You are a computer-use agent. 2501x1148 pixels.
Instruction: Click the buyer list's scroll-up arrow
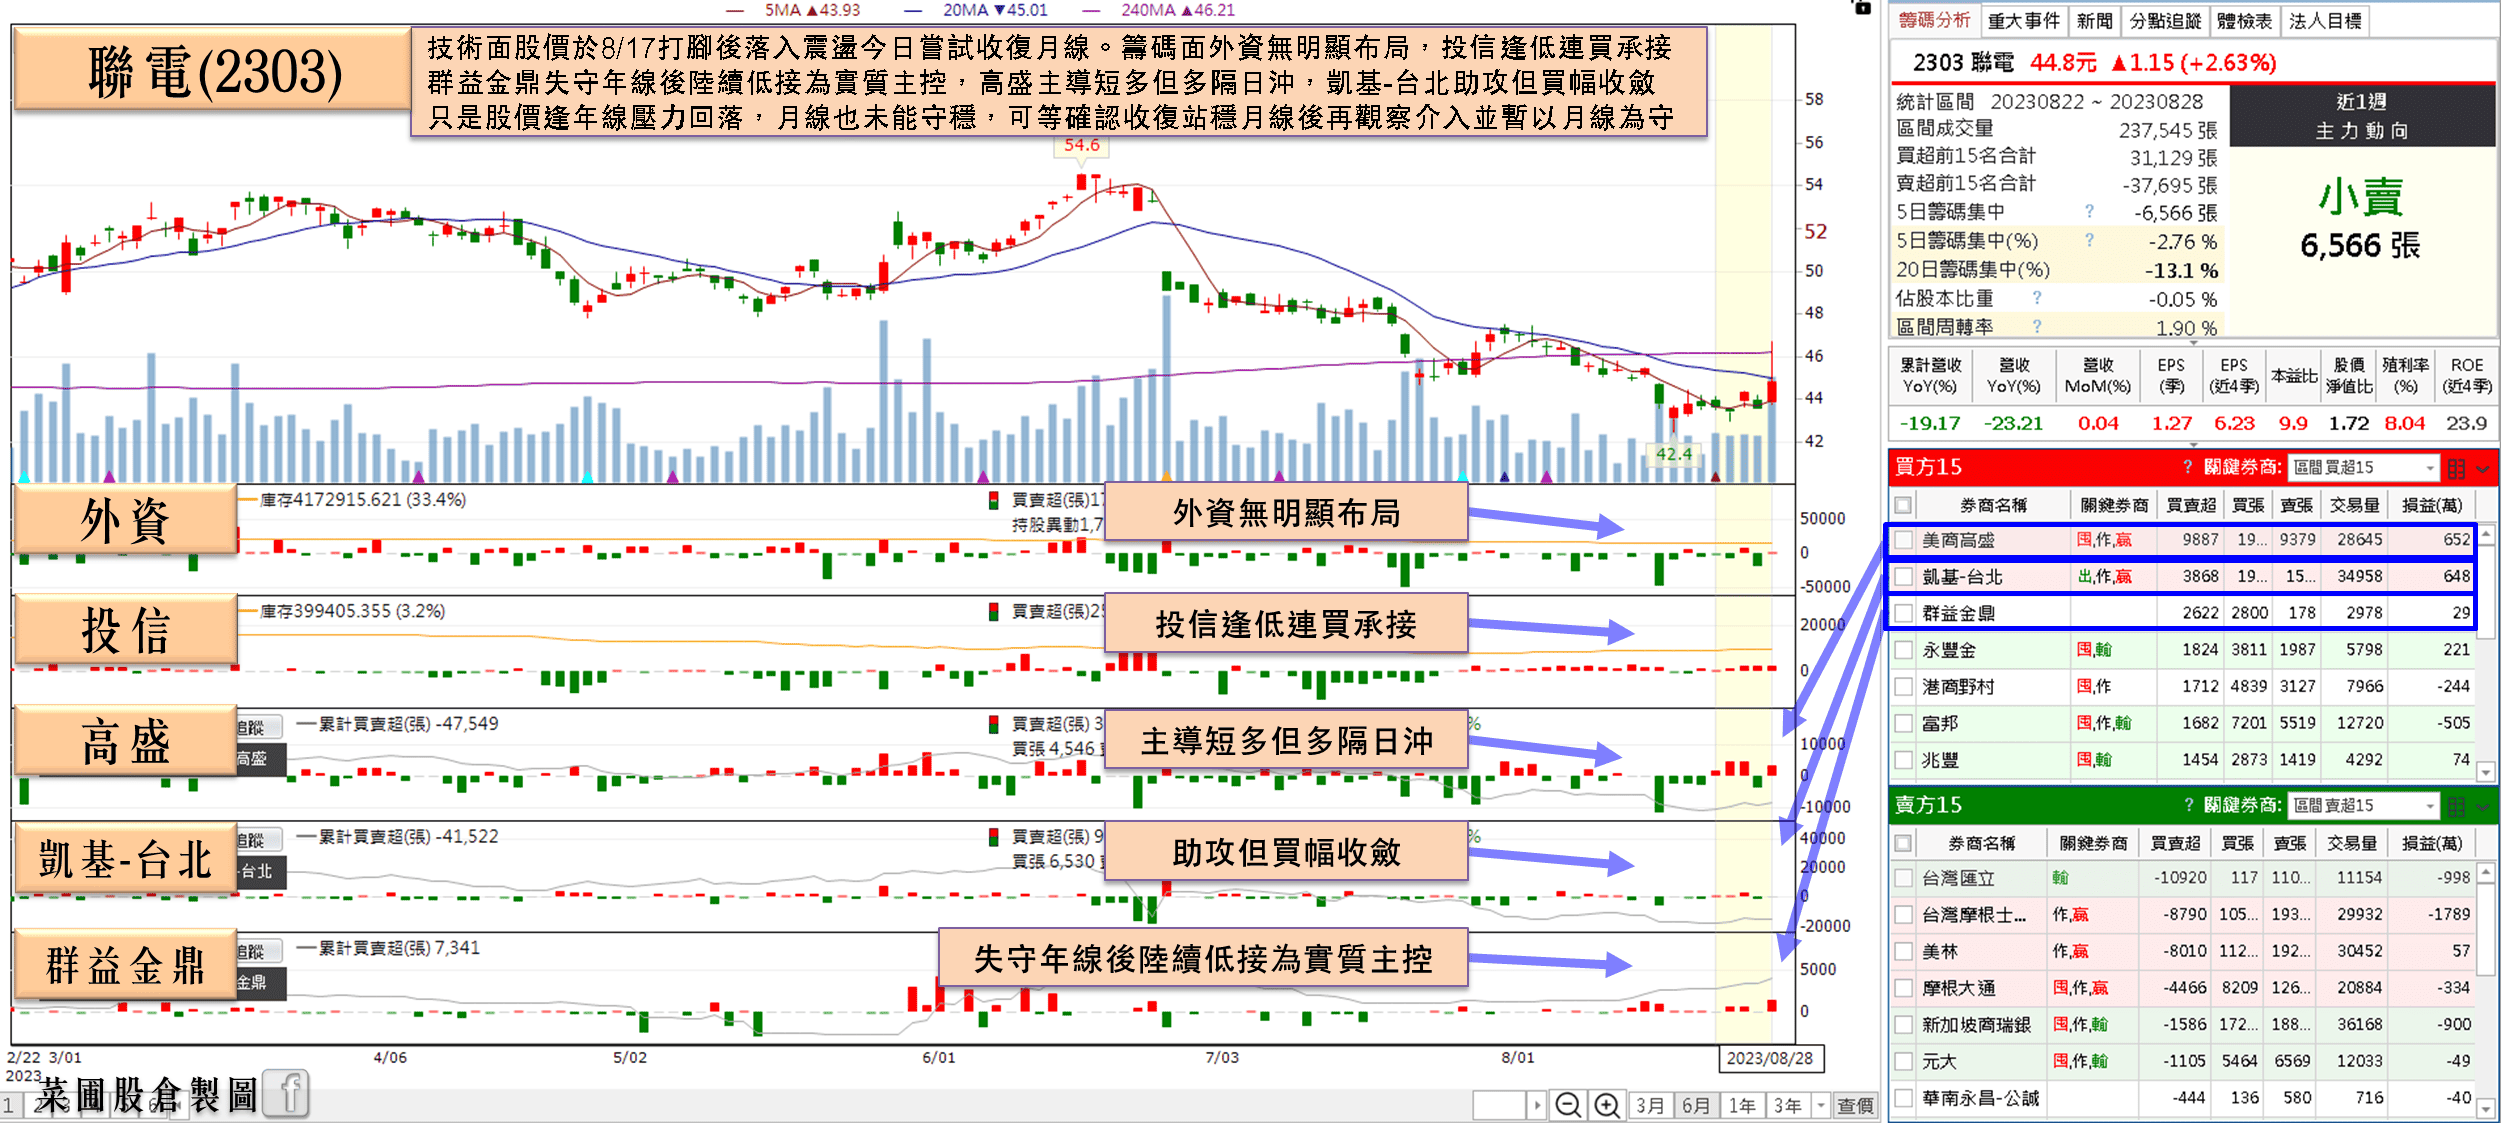point(2486,535)
